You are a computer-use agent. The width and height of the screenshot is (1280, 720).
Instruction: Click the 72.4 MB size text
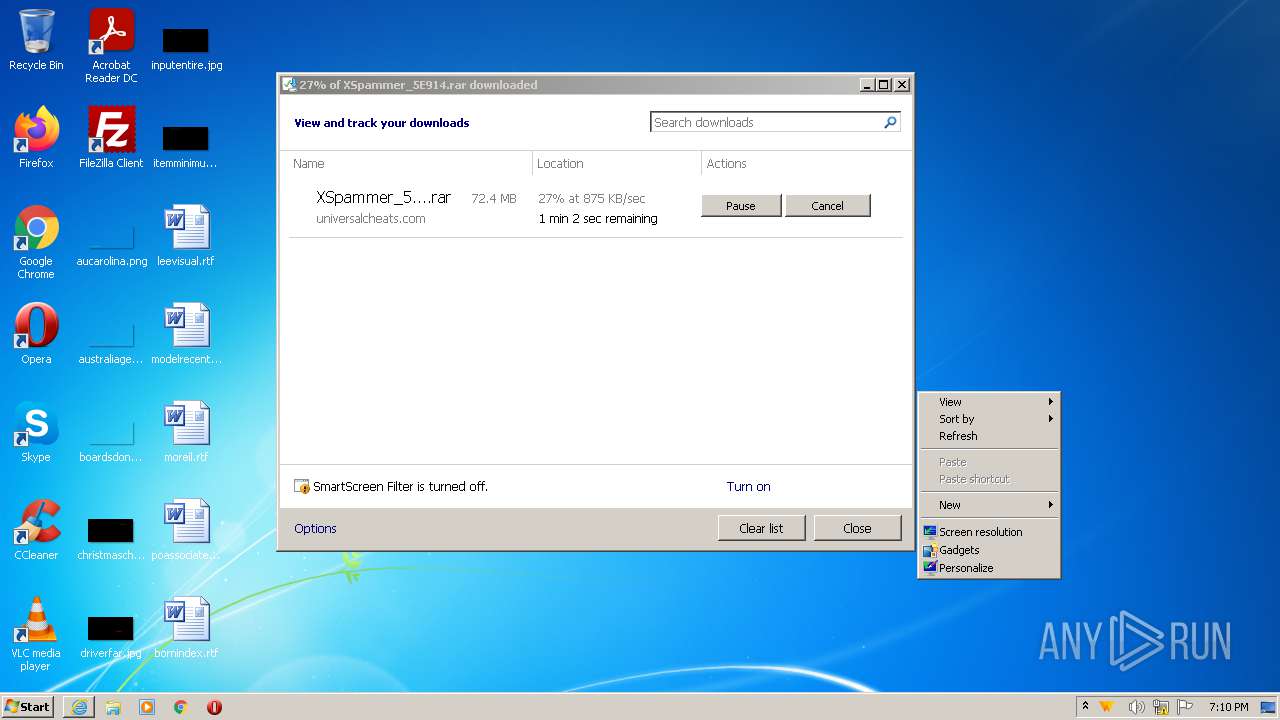click(494, 198)
